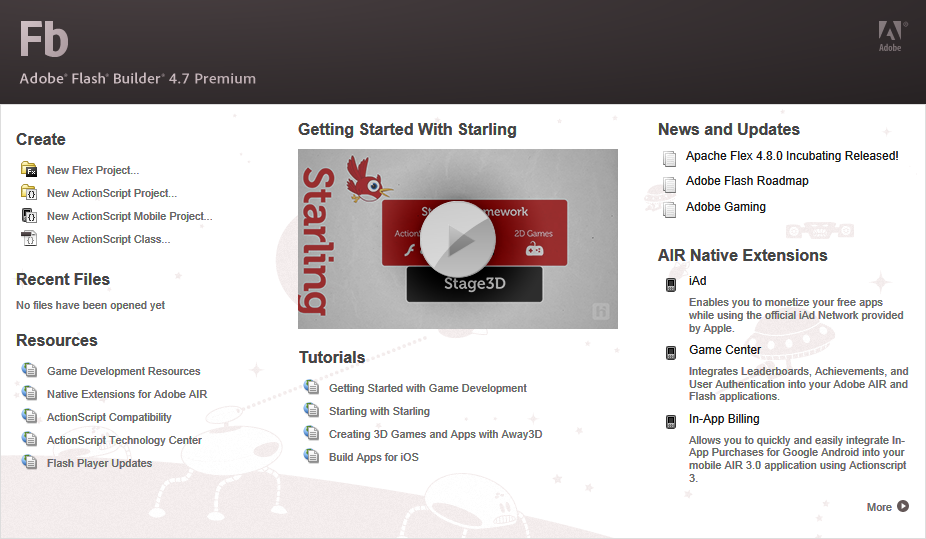Screen dimensions: 926x539
Task: Open the New Flex Project... link
Action: (x=93, y=170)
